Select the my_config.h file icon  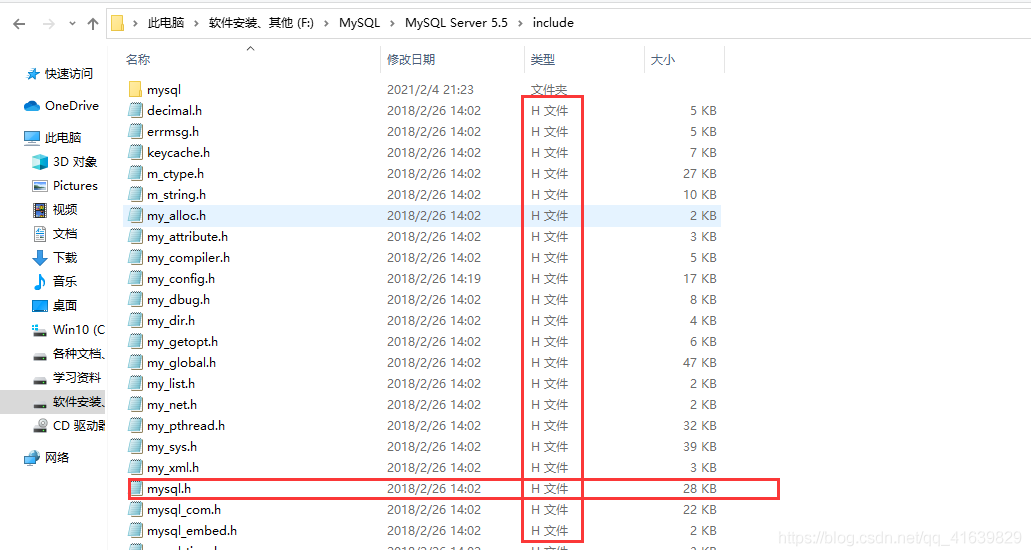(x=135, y=279)
